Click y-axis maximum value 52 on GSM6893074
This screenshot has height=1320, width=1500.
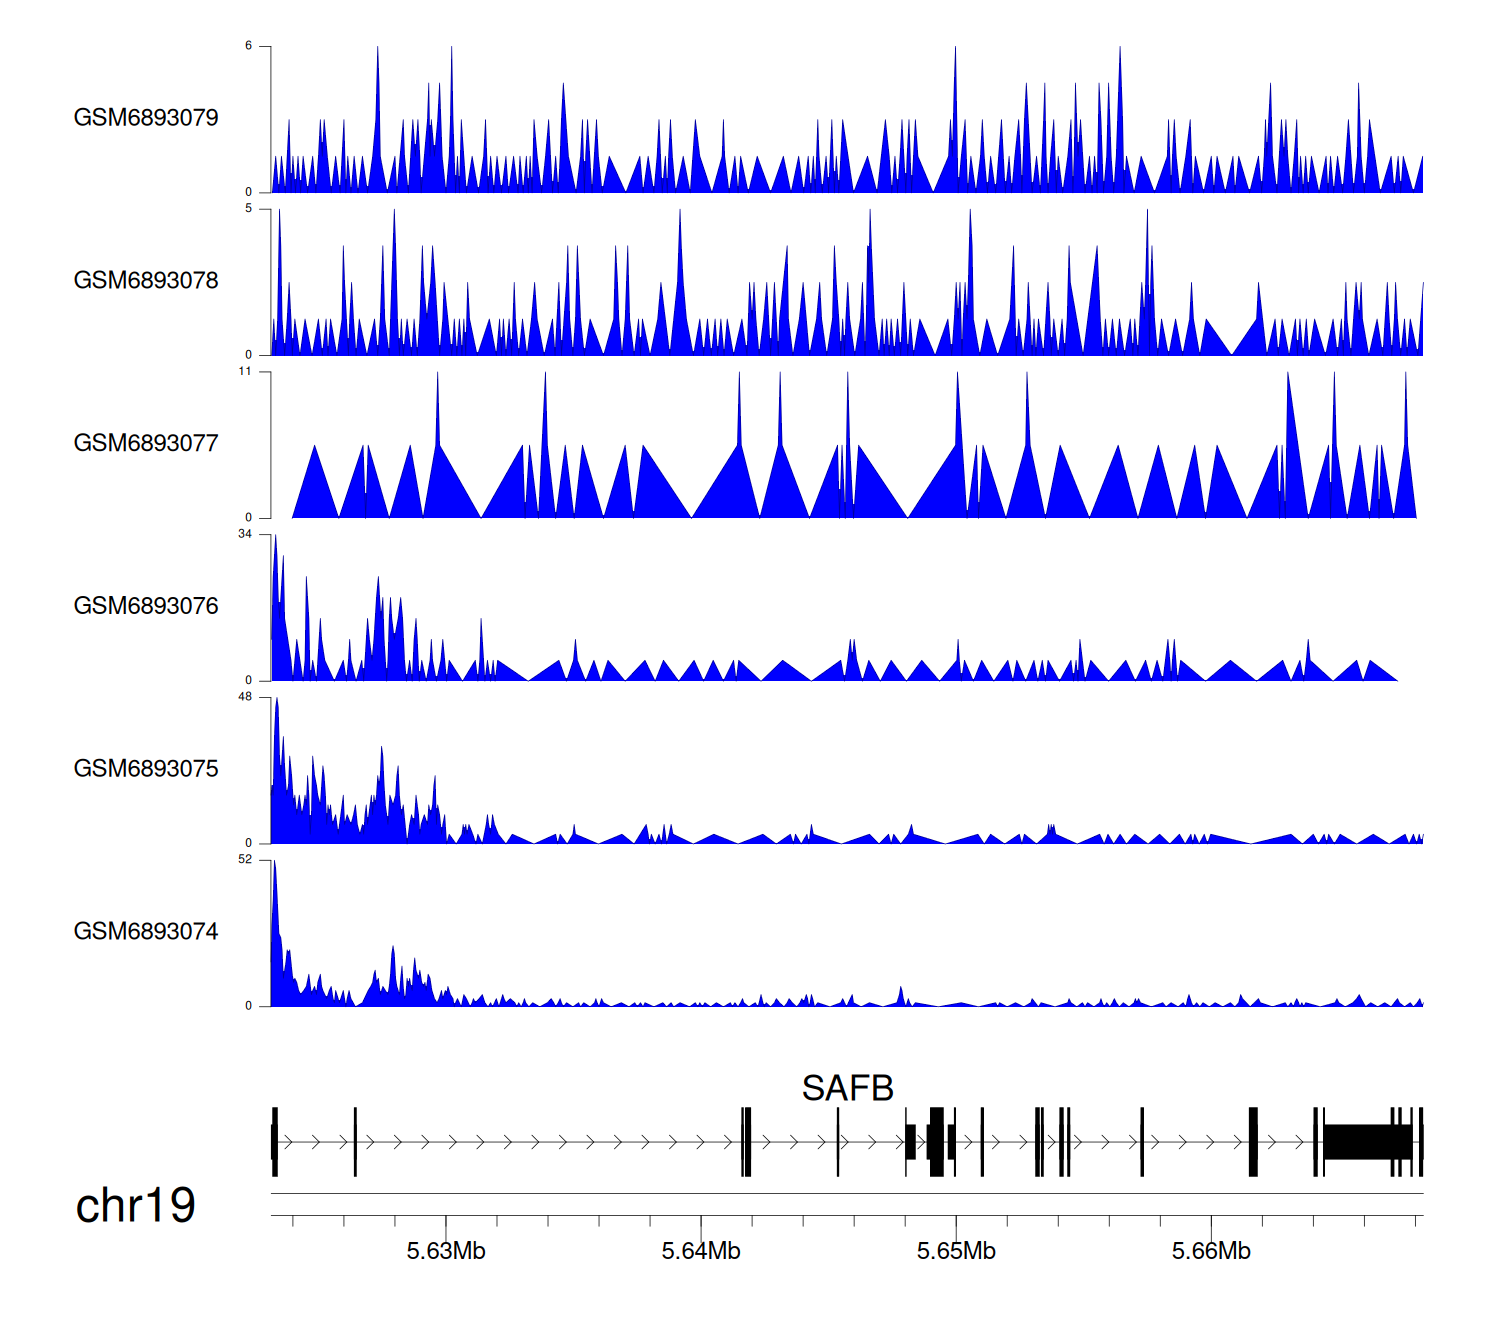pyautogui.click(x=245, y=860)
